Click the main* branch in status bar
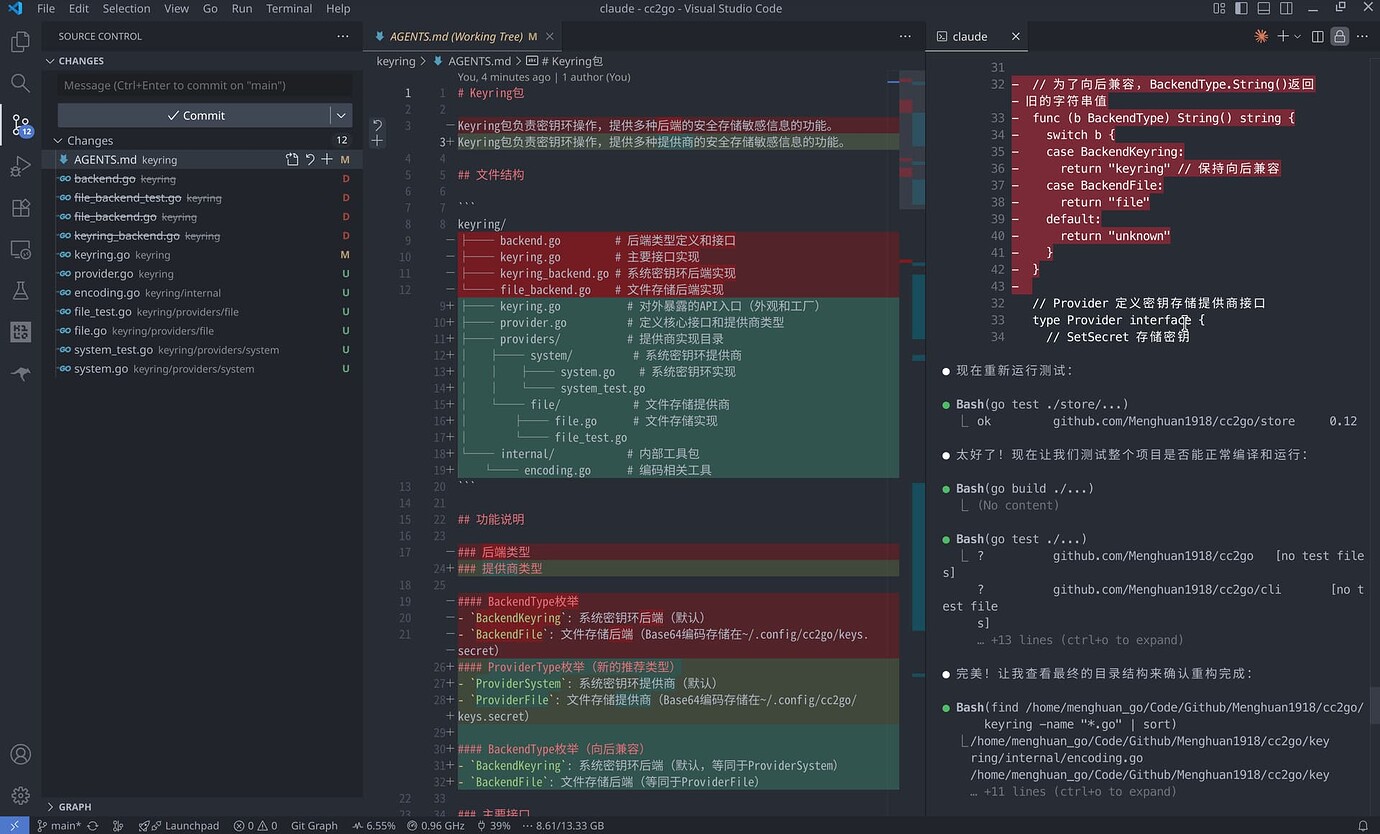Viewport: 1380px width, 834px height. click(59, 826)
